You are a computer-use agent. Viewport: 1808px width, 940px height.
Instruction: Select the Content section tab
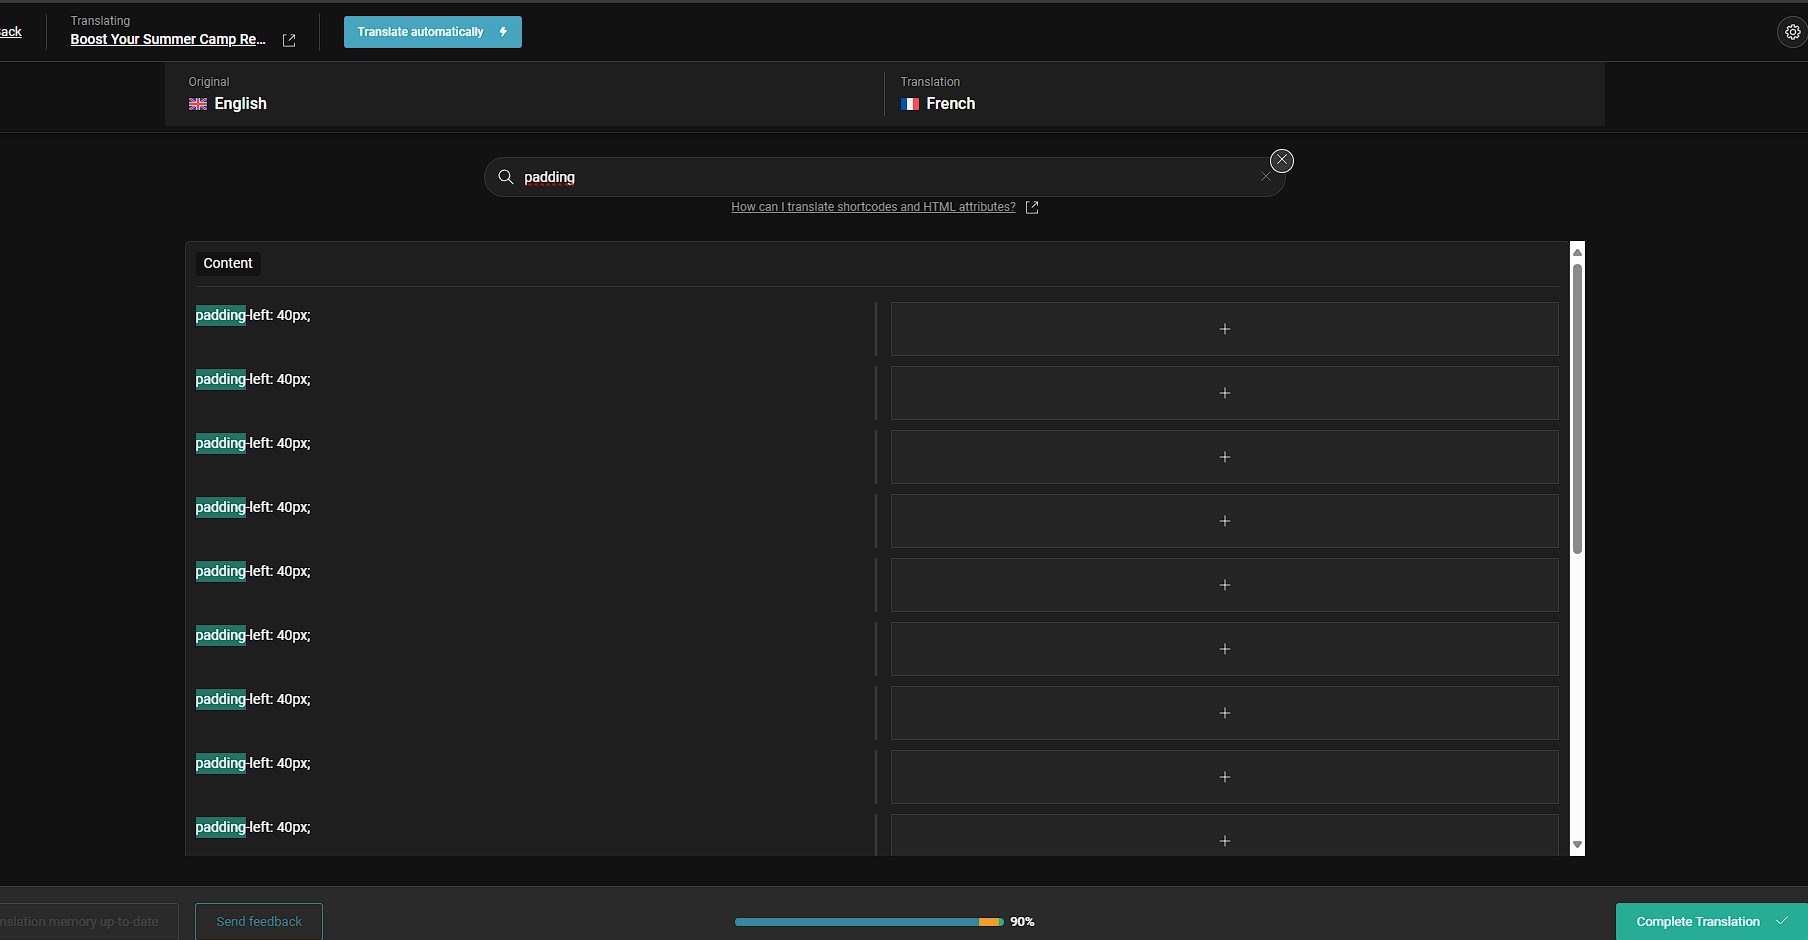228,263
